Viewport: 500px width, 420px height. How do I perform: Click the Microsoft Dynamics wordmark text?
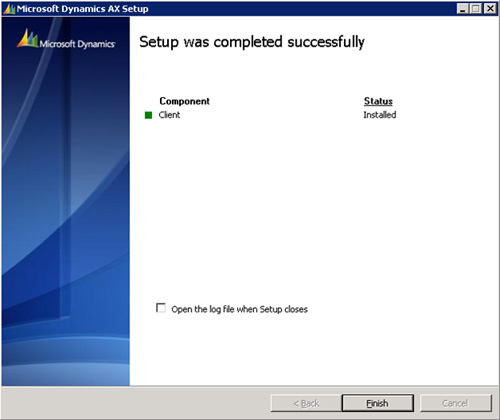pos(77,44)
